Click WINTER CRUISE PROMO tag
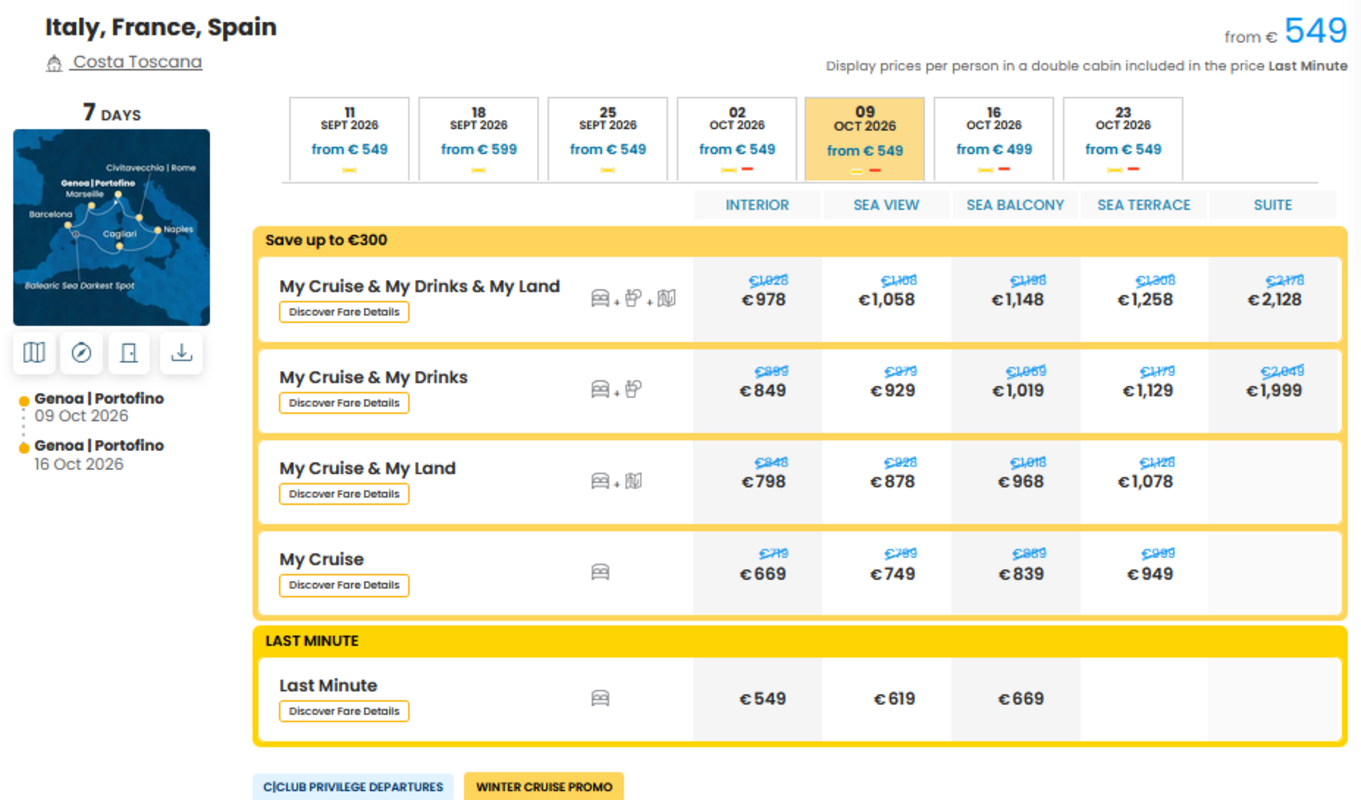The image size is (1361, 800). click(544, 787)
